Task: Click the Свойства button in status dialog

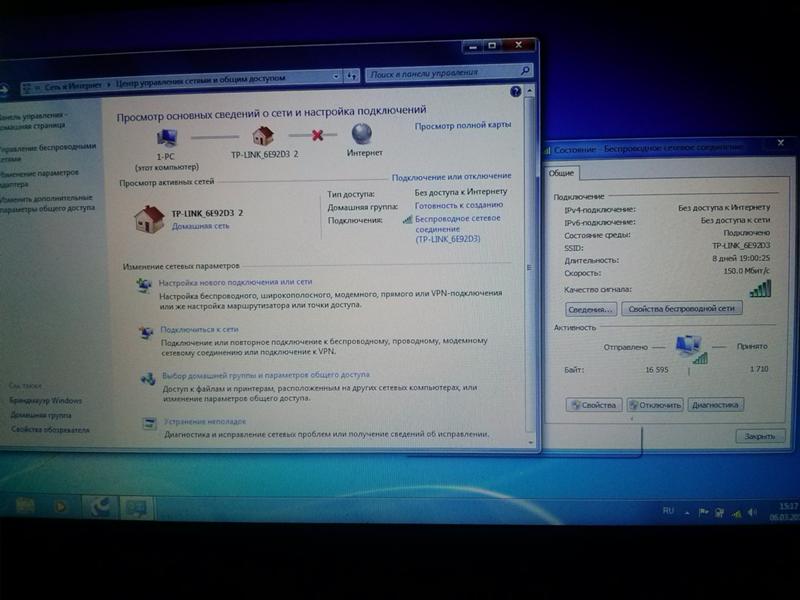Action: [x=594, y=405]
